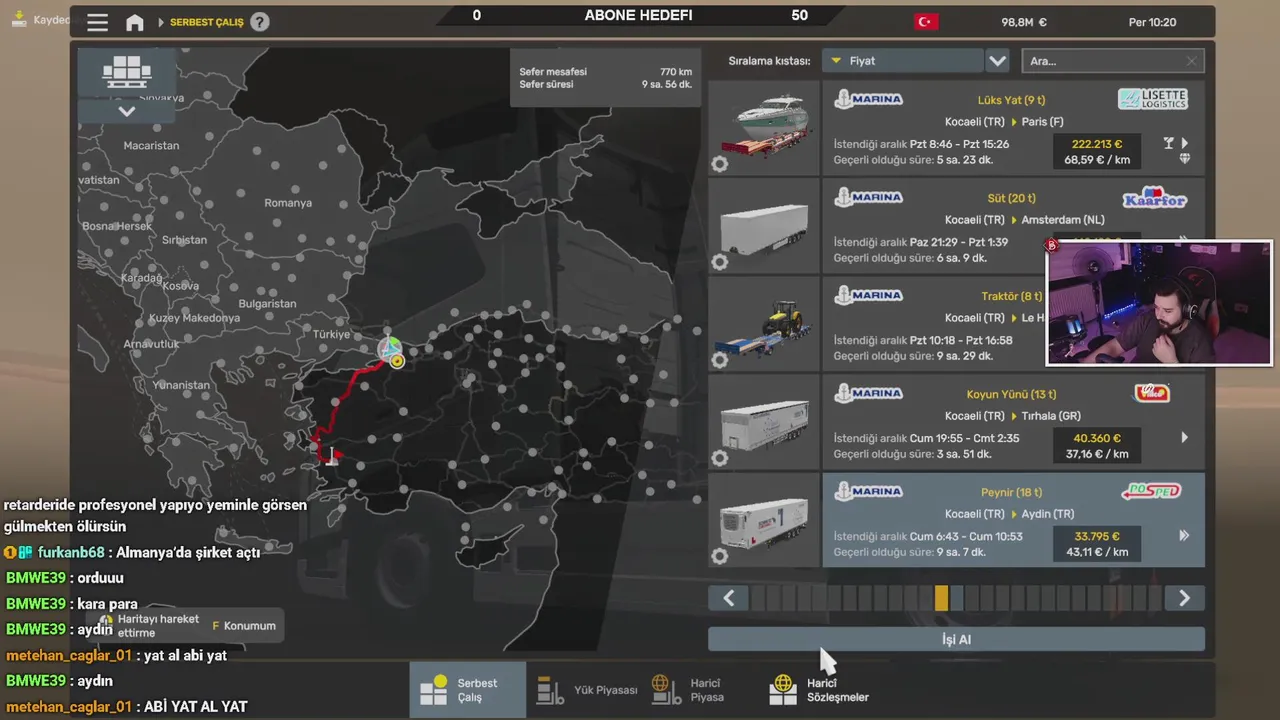Select the Lüks Yat (9 t) job row
1280x720 pixels.
point(1013,128)
